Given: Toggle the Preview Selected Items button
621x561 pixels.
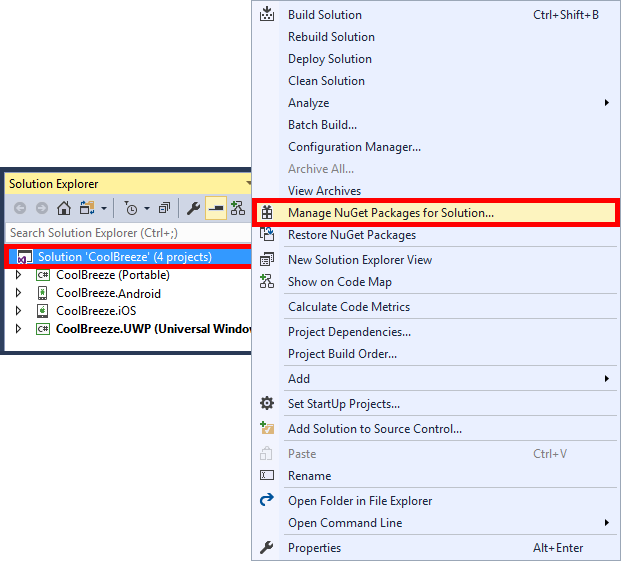Looking at the screenshot, I should click(x=215, y=208).
